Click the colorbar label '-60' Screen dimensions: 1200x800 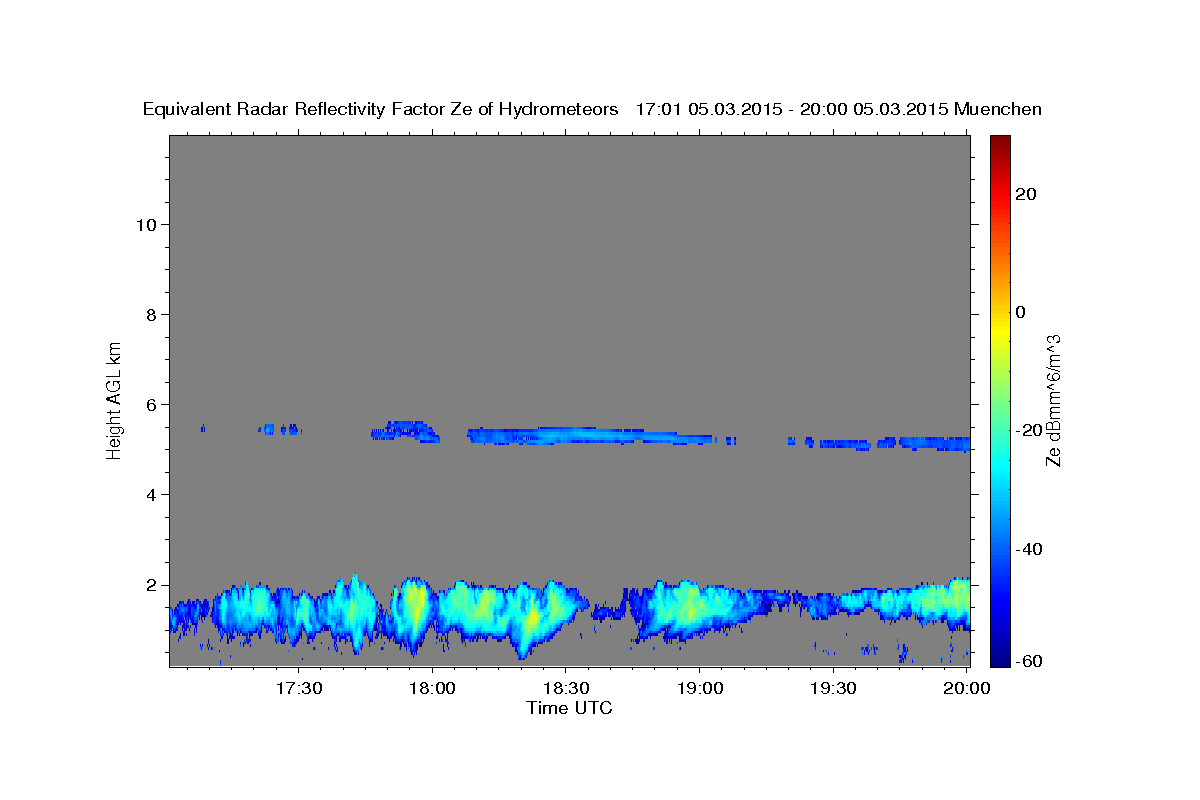tap(1029, 661)
